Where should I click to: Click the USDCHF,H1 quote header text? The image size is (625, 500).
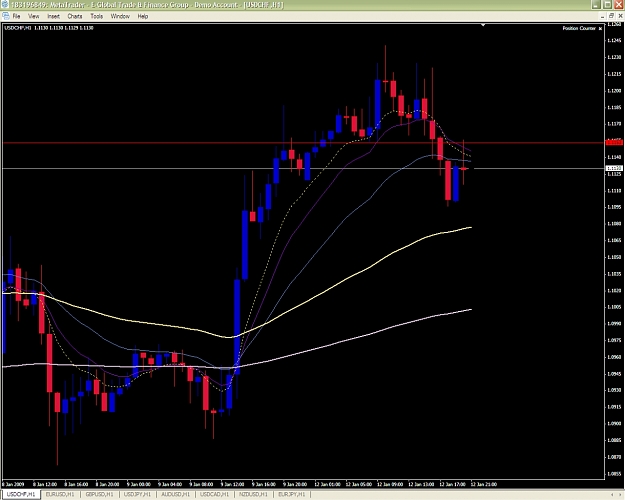49,28
